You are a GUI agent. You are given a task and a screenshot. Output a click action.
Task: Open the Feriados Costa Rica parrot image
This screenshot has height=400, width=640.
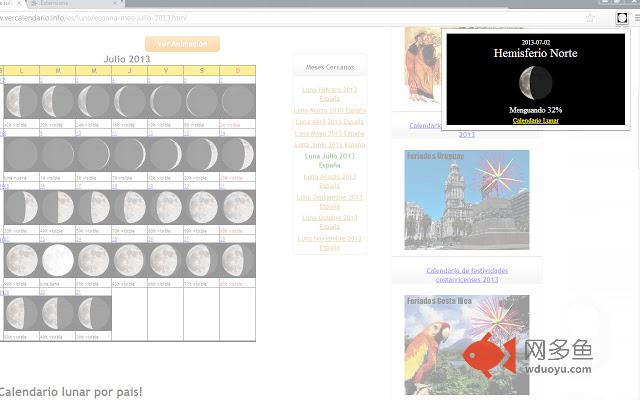pos(467,345)
